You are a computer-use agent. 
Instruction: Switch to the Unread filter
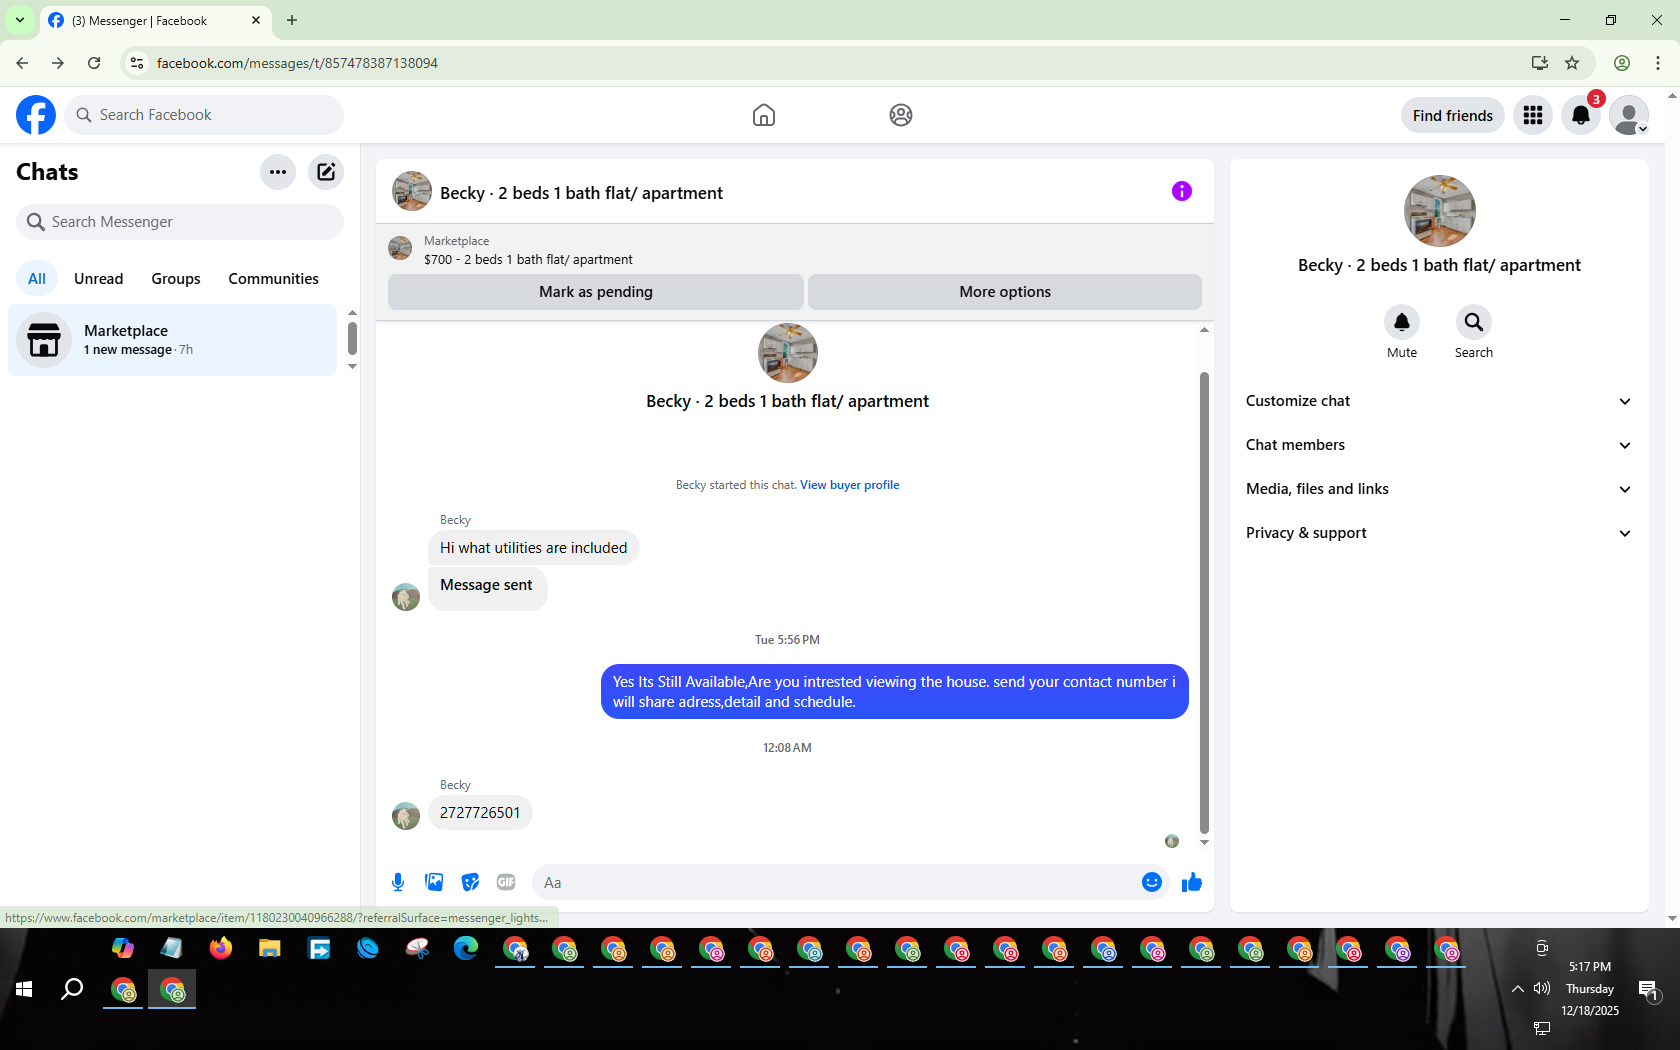pos(99,279)
